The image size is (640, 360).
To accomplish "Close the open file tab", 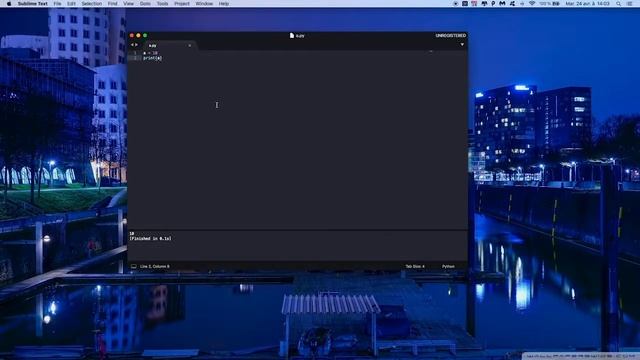I will (189, 45).
